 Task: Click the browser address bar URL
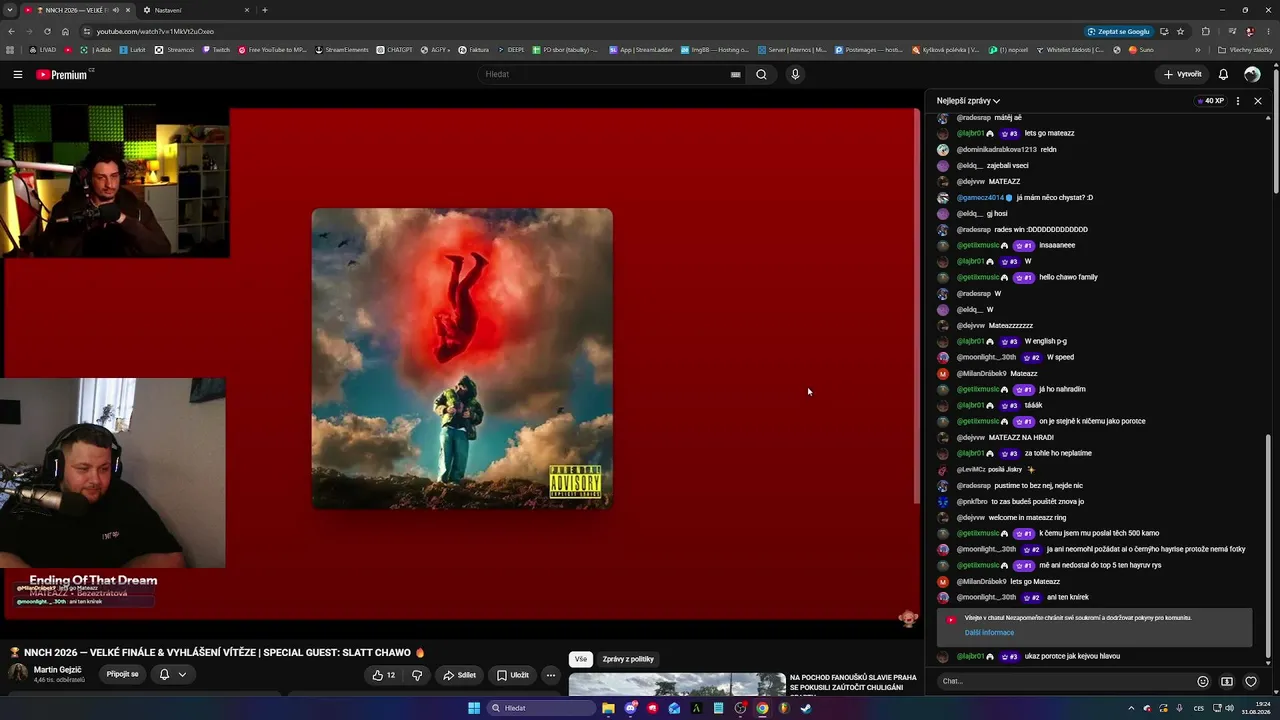(155, 31)
